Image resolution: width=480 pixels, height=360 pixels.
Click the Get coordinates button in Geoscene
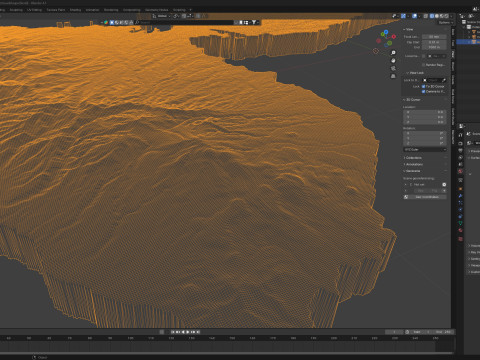[x=425, y=197]
